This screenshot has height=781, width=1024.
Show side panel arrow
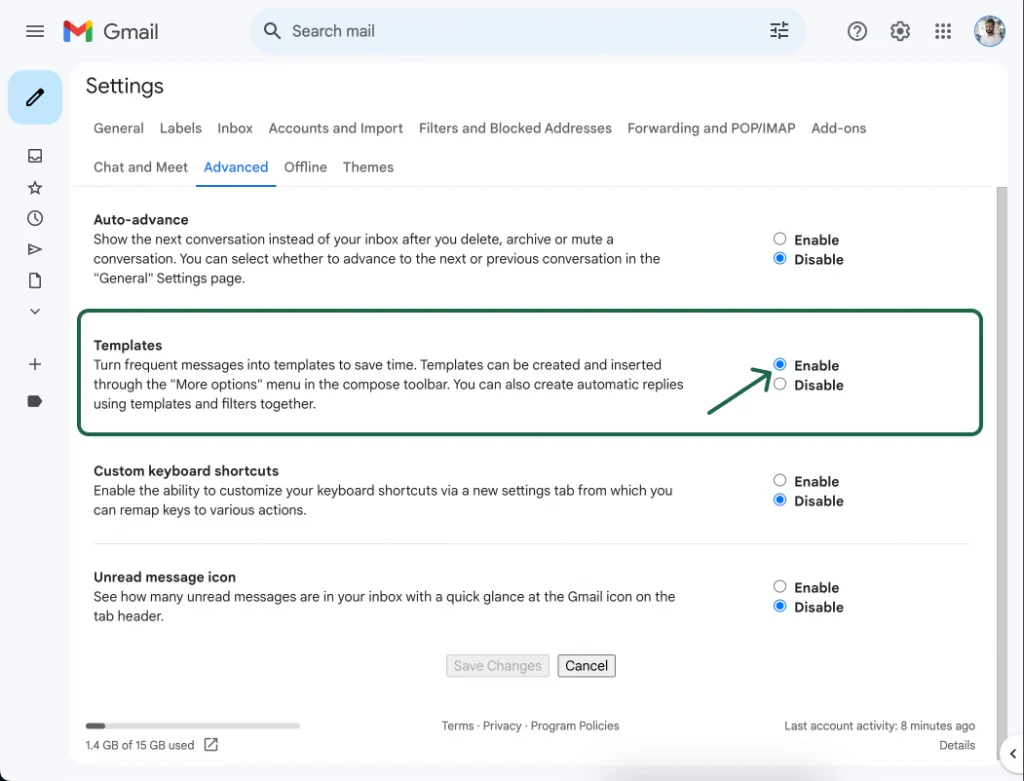(1012, 754)
